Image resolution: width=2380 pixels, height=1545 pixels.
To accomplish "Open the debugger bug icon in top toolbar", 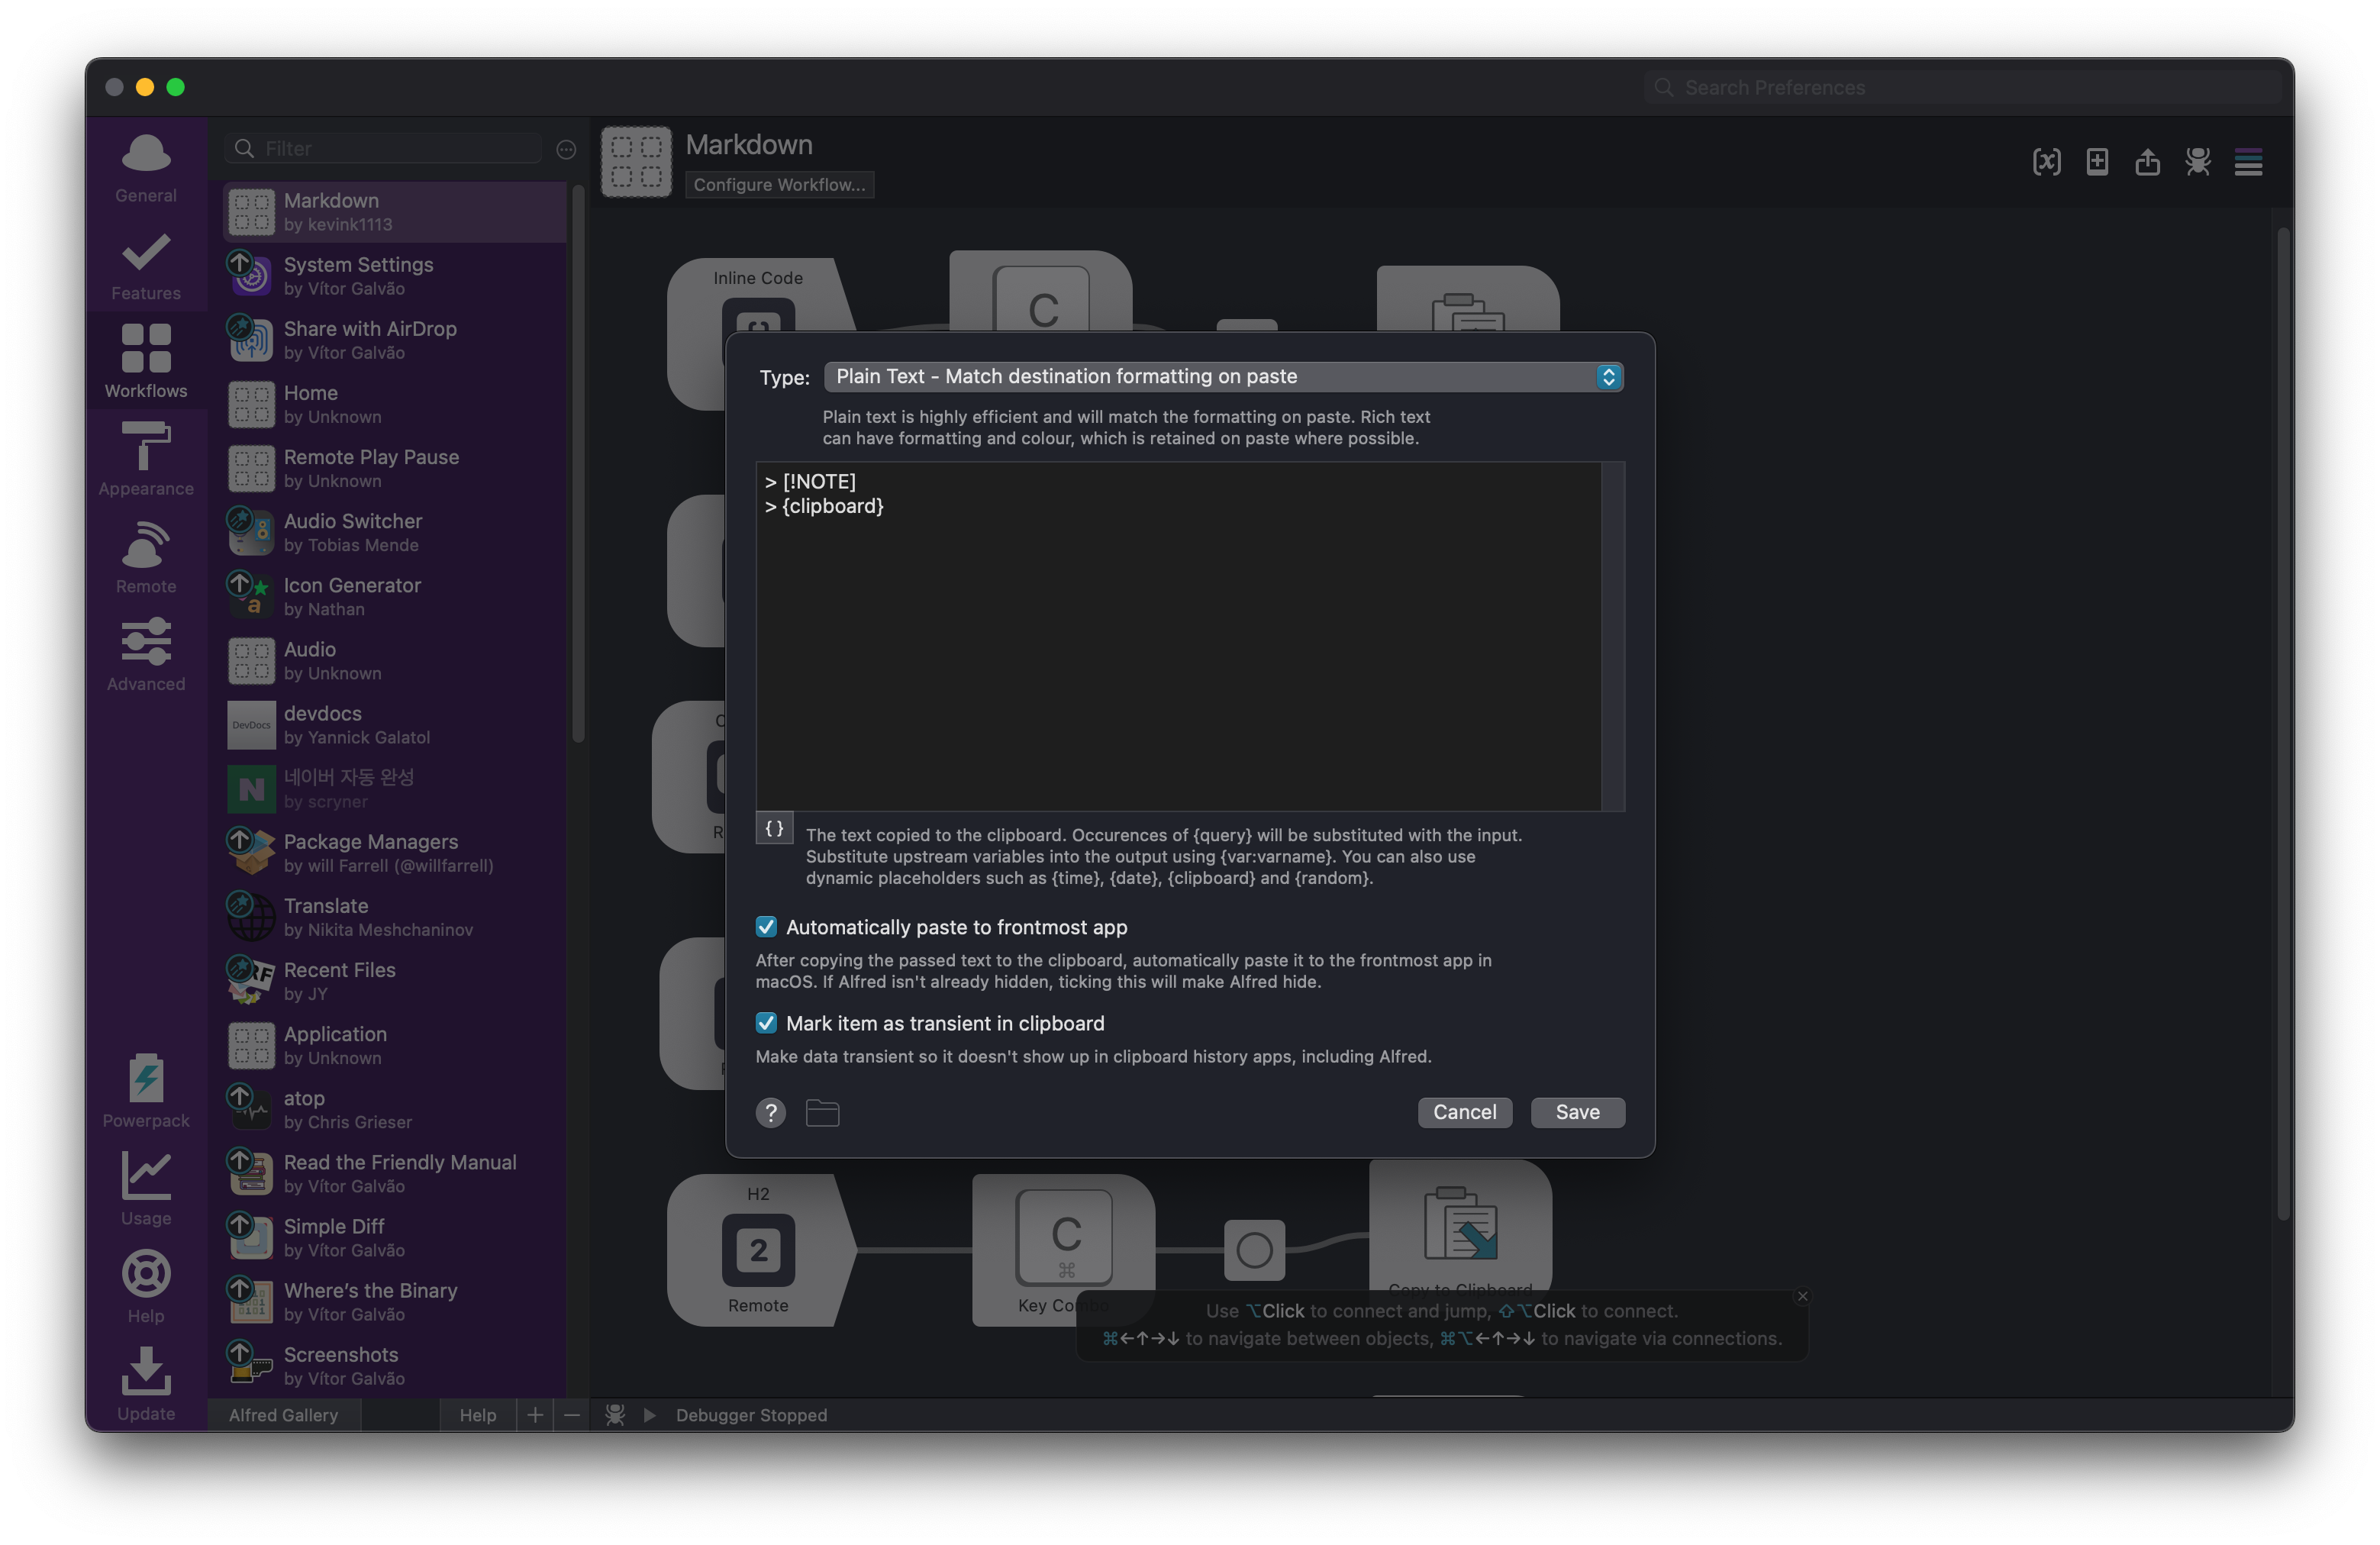I will 2197,162.
